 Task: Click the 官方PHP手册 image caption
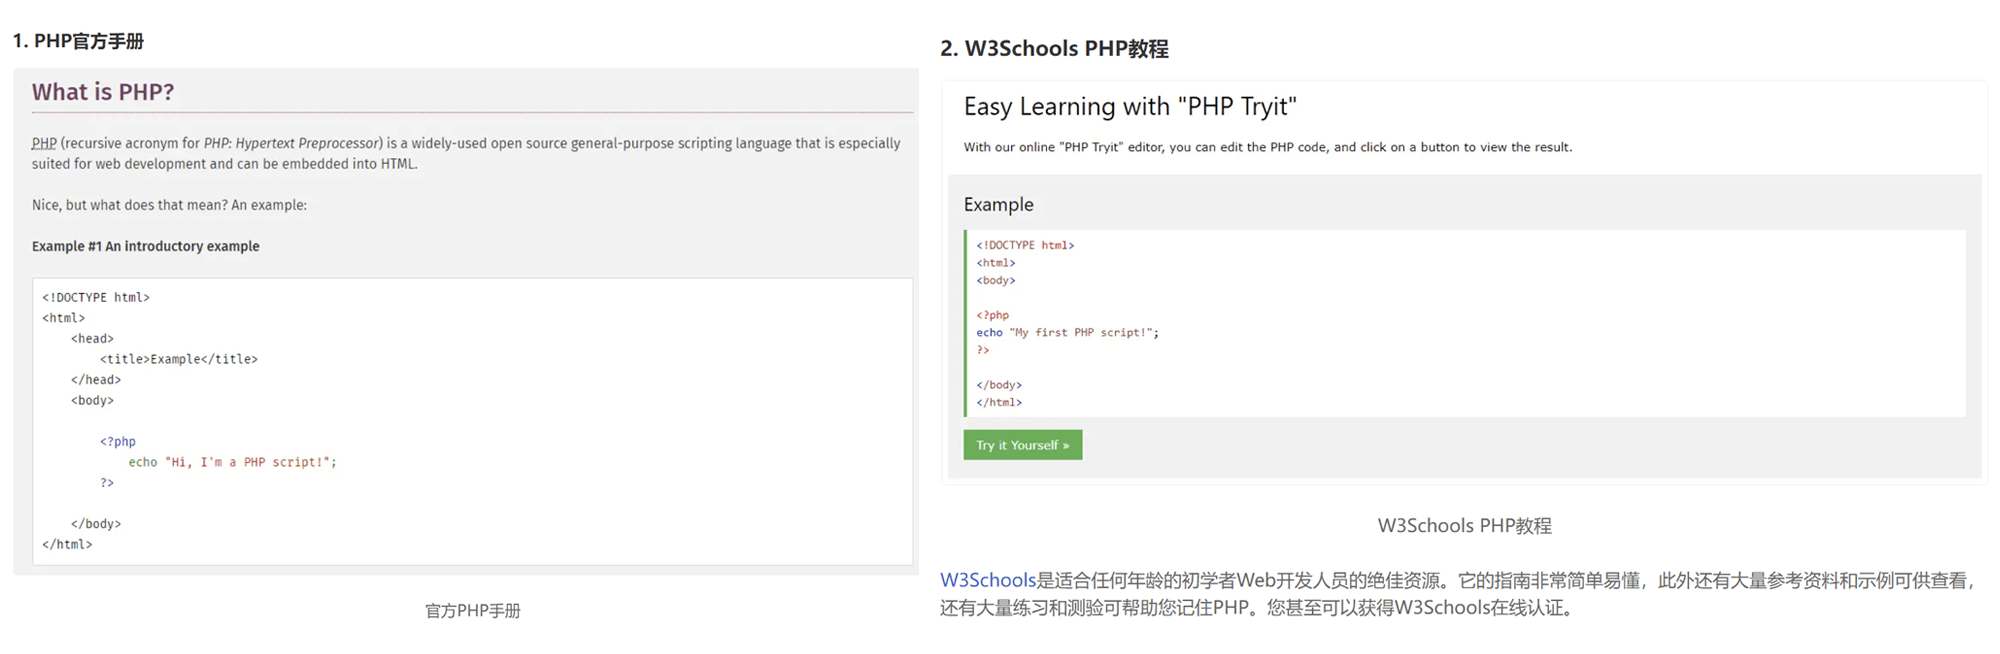coord(472,611)
